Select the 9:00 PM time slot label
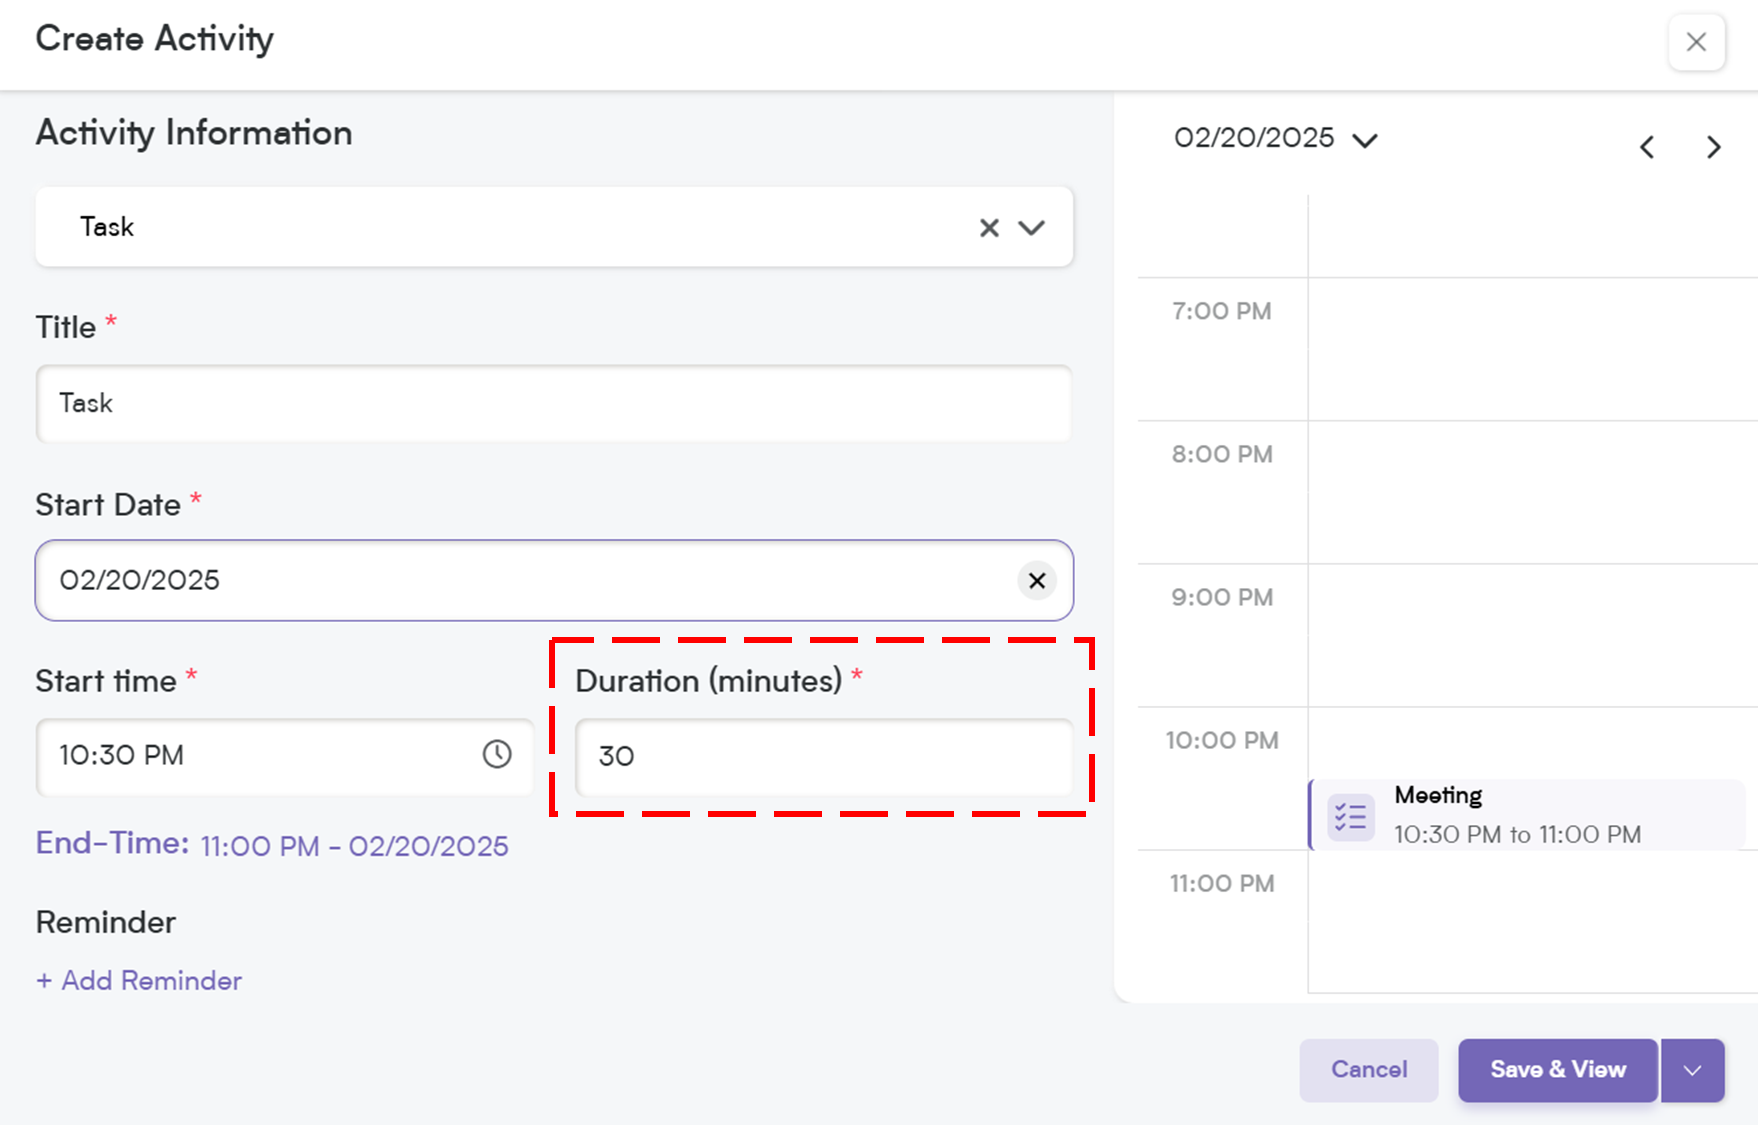The height and width of the screenshot is (1125, 1758). pyautogui.click(x=1222, y=597)
